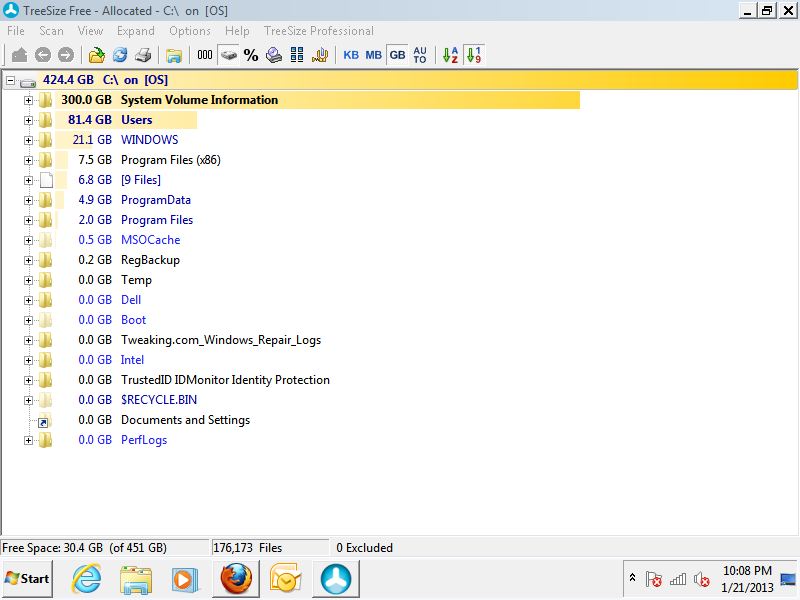Click the chart bars toolbar icon

[x=320, y=55]
